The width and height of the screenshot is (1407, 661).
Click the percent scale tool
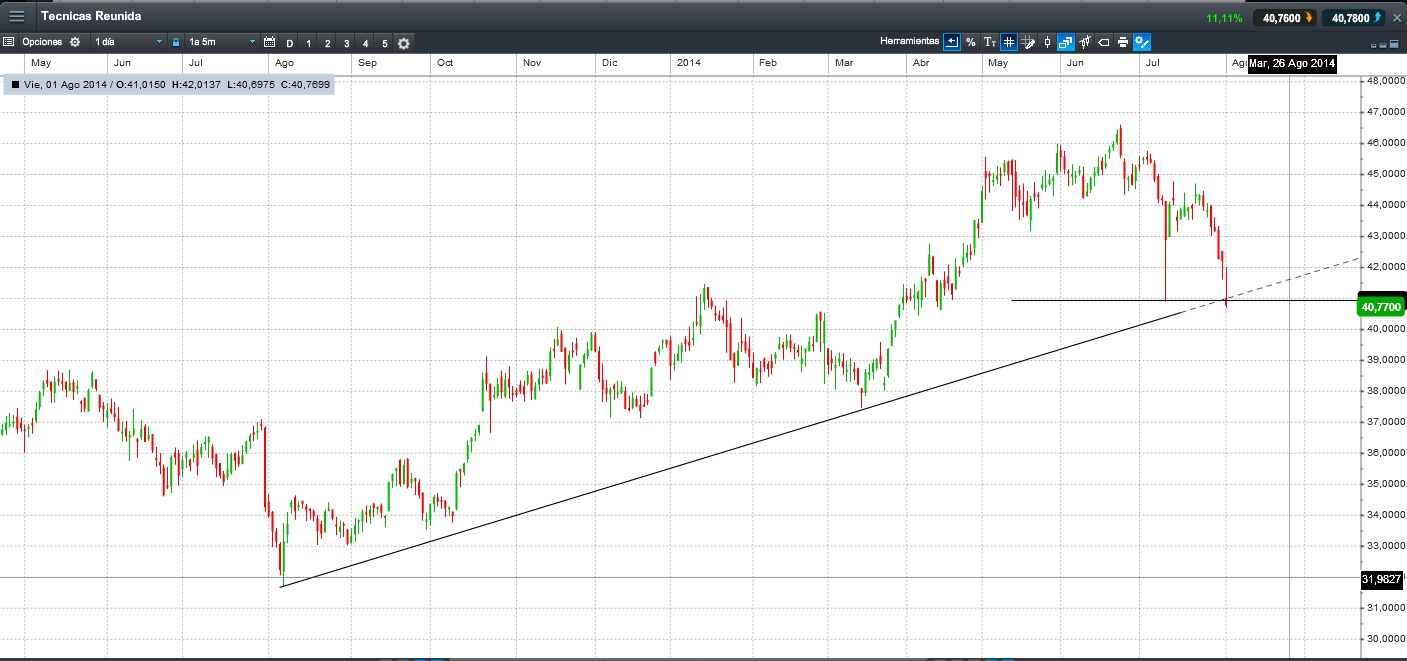click(x=970, y=42)
